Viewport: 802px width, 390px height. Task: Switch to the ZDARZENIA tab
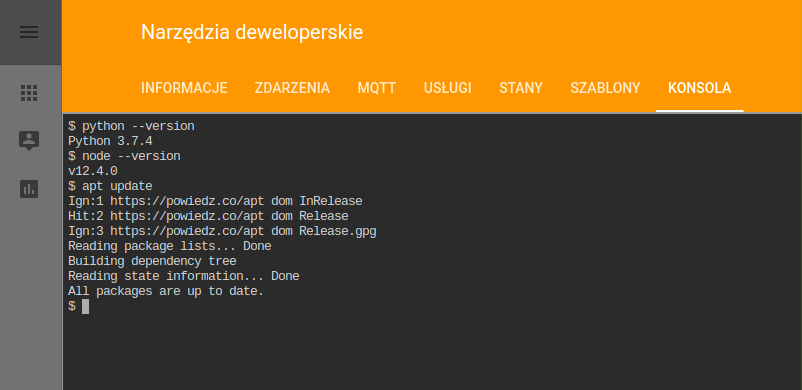click(x=293, y=88)
